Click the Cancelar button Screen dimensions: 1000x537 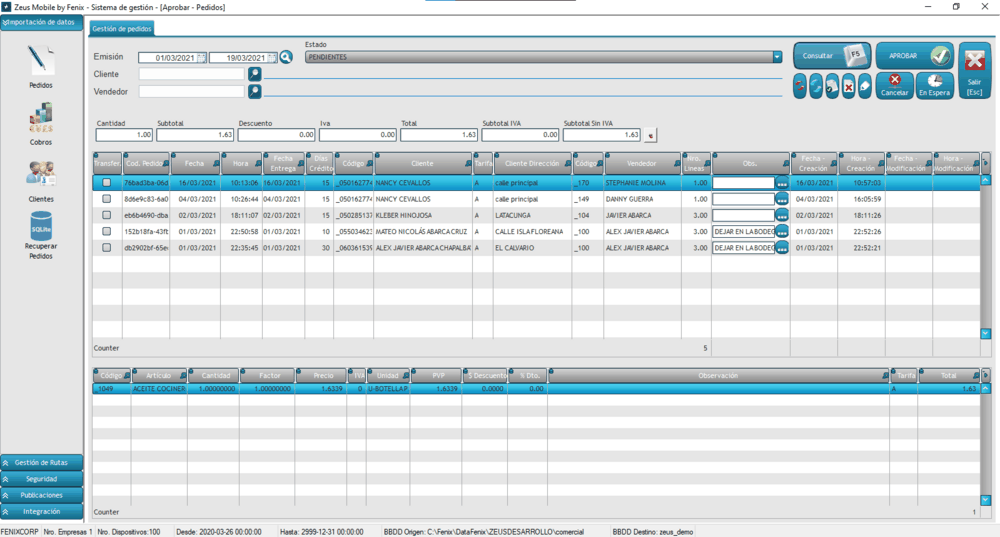(x=894, y=85)
